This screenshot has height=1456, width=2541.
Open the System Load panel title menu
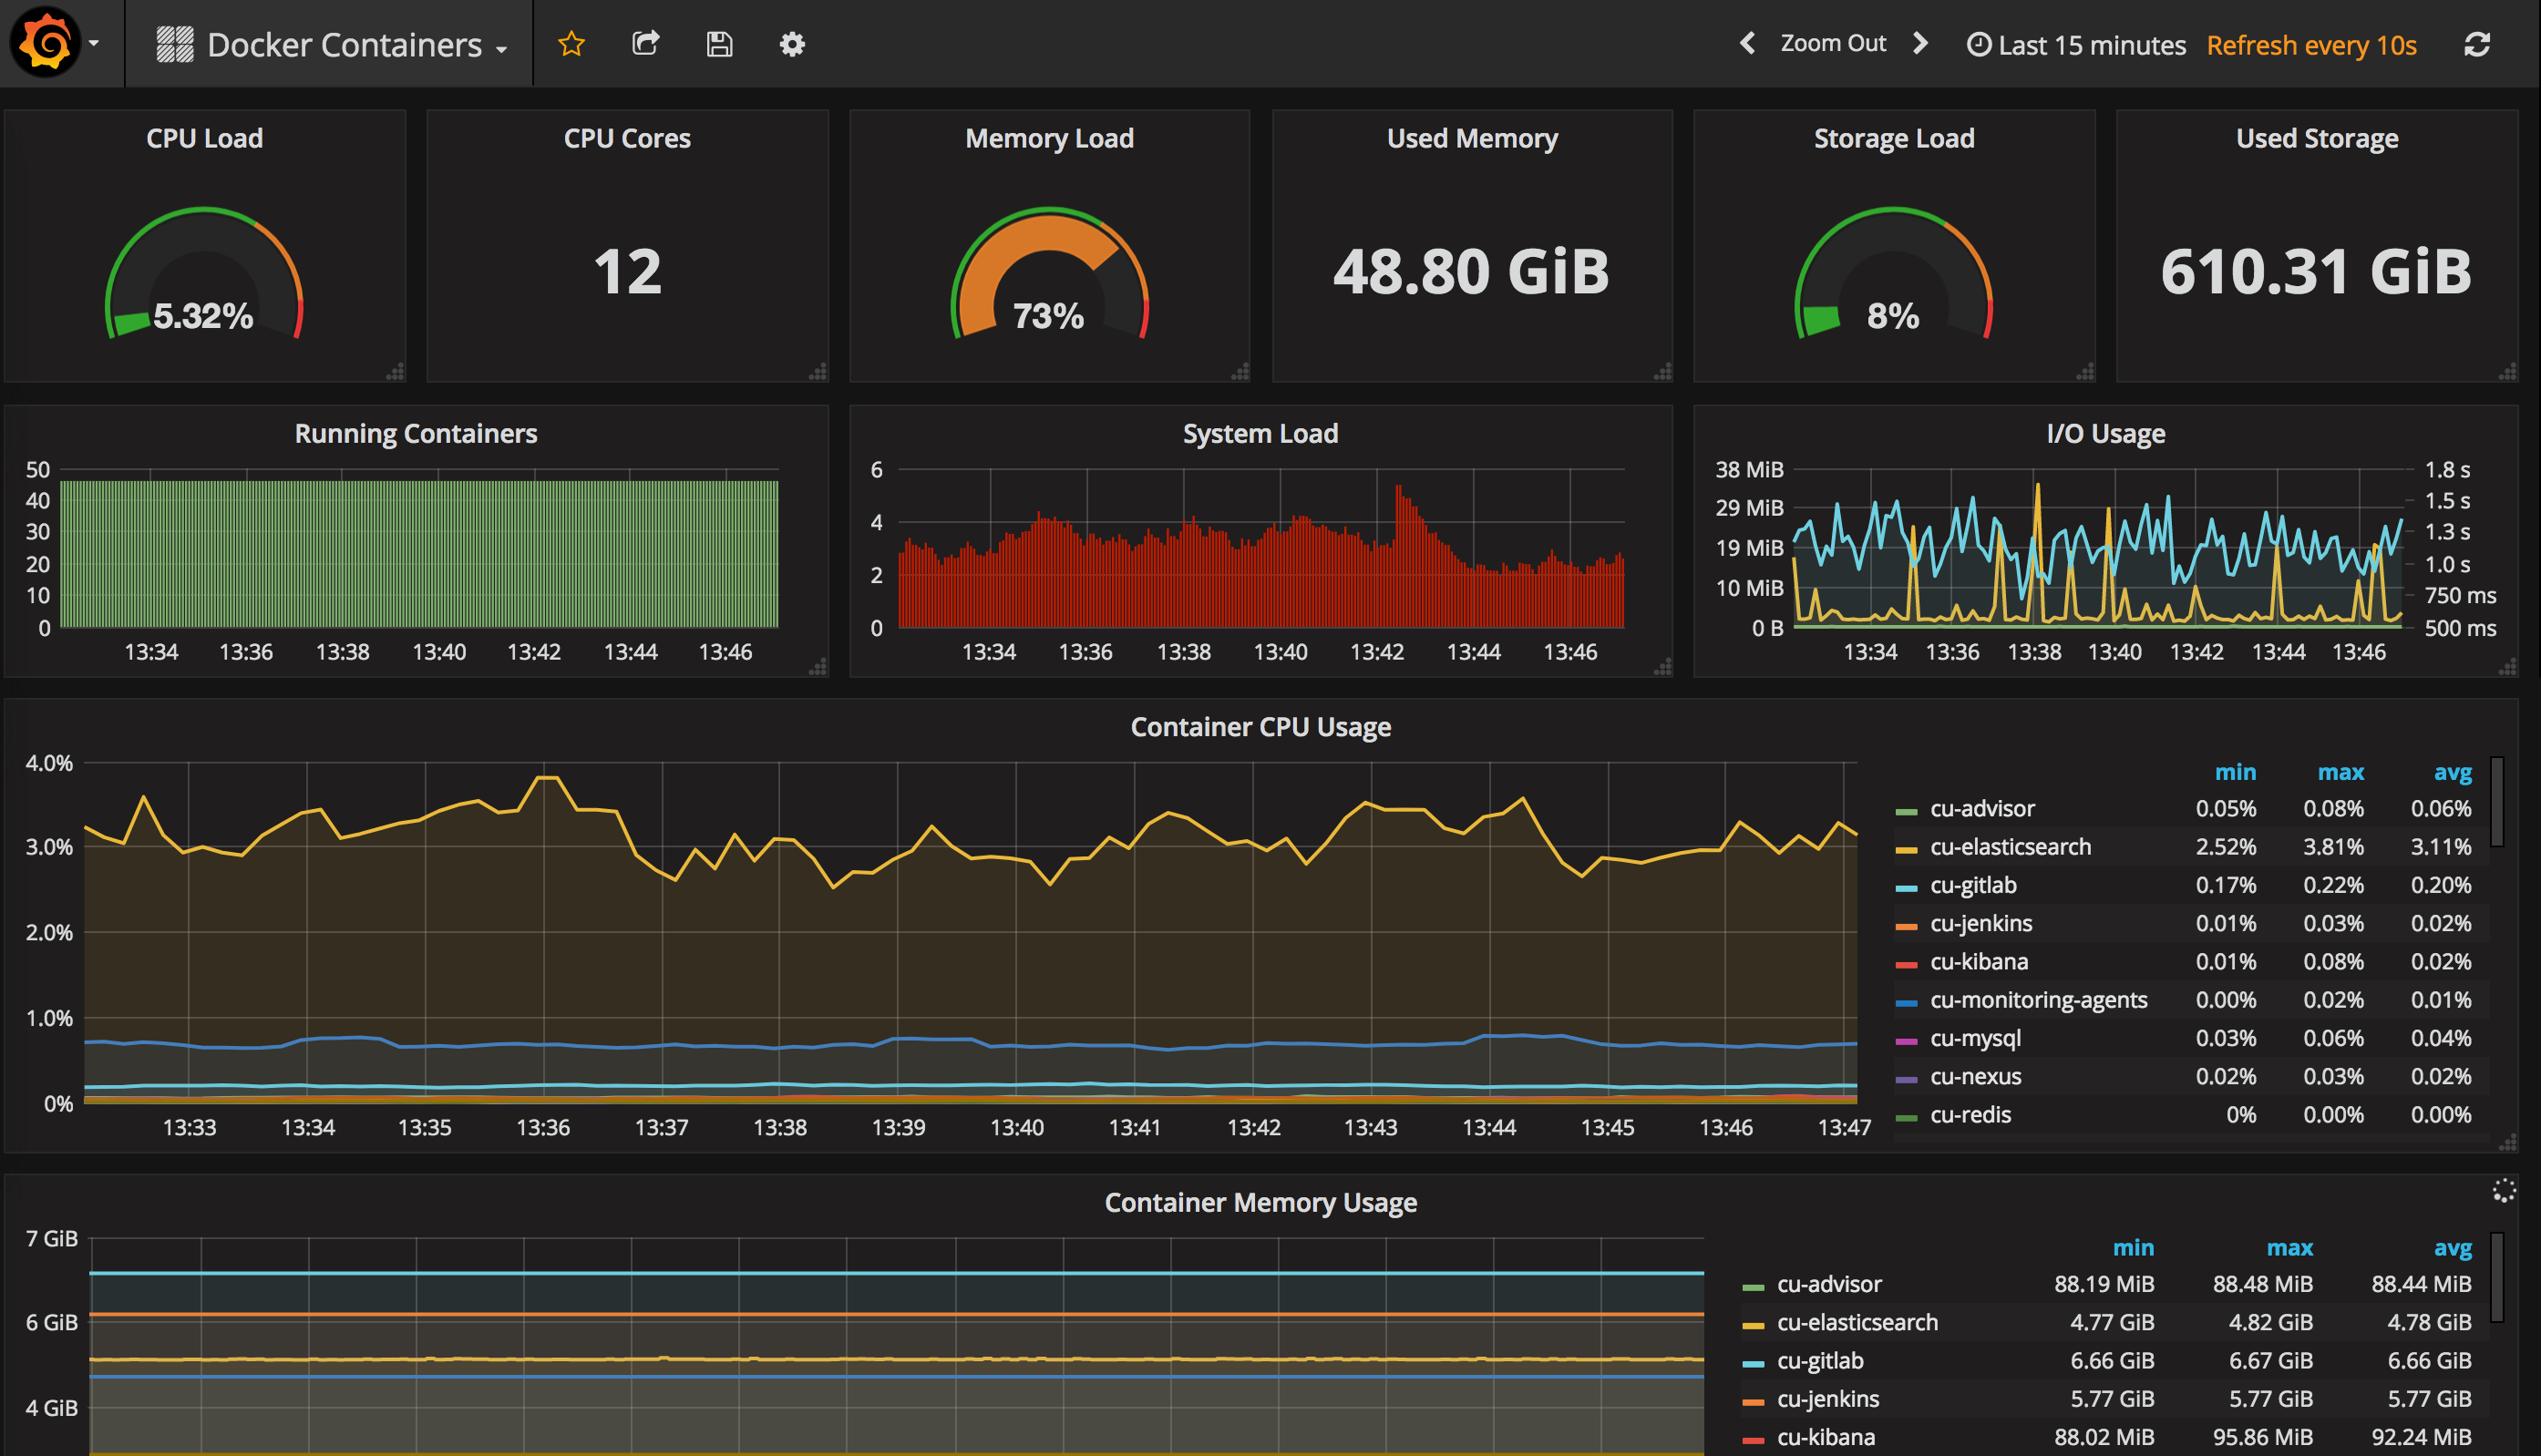(1260, 434)
